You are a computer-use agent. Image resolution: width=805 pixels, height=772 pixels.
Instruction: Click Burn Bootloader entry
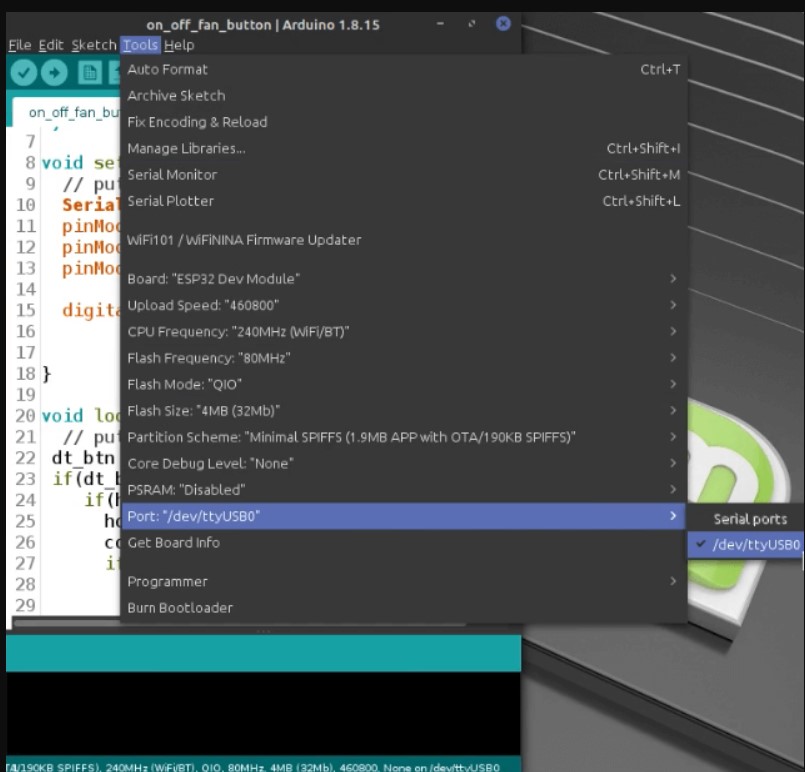404,608
